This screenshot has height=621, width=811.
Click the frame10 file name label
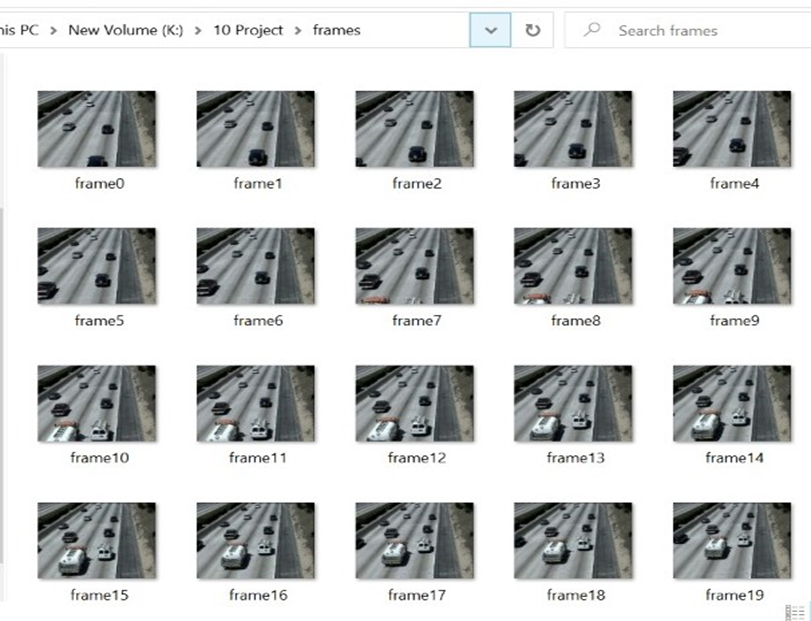tap(99, 458)
